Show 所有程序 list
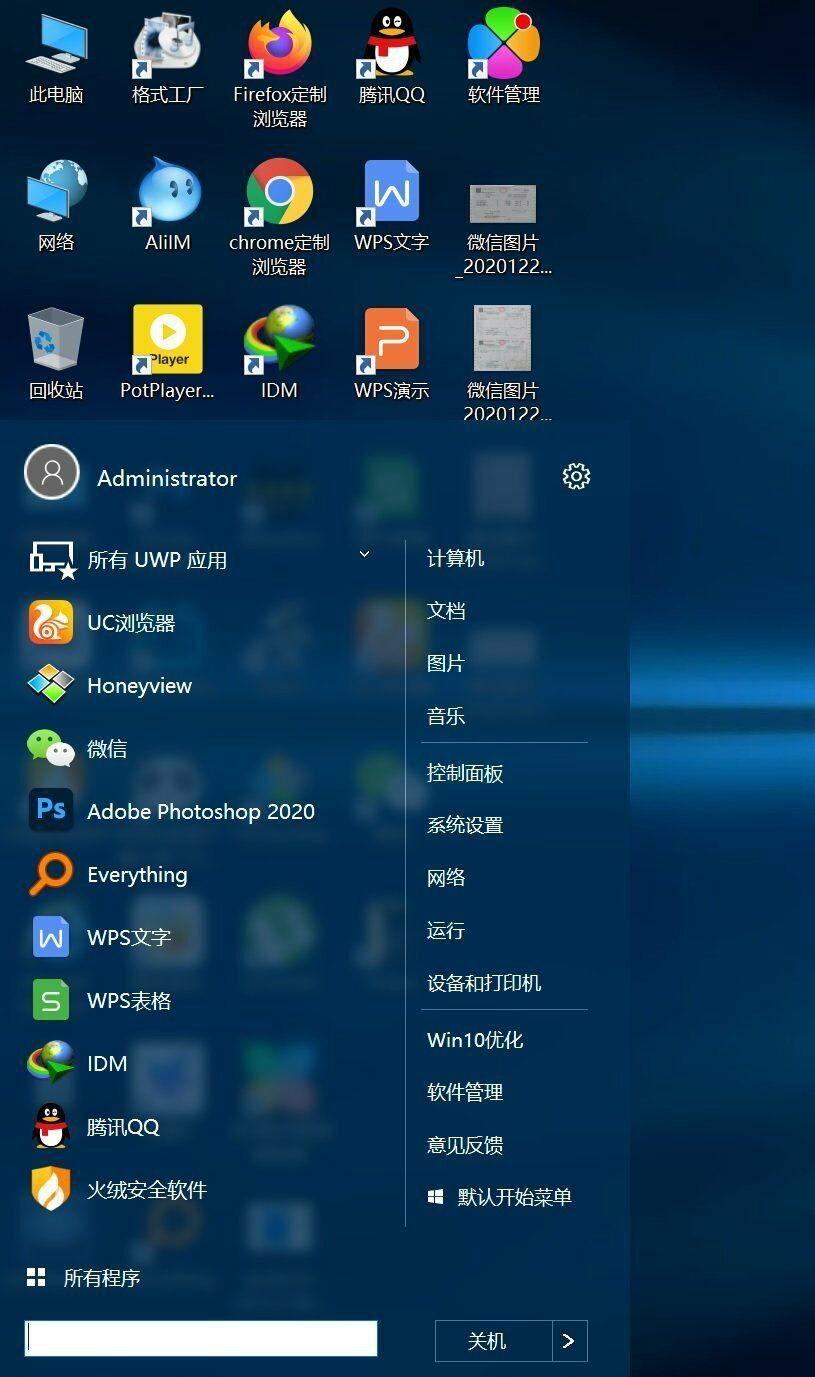 click(x=84, y=1278)
